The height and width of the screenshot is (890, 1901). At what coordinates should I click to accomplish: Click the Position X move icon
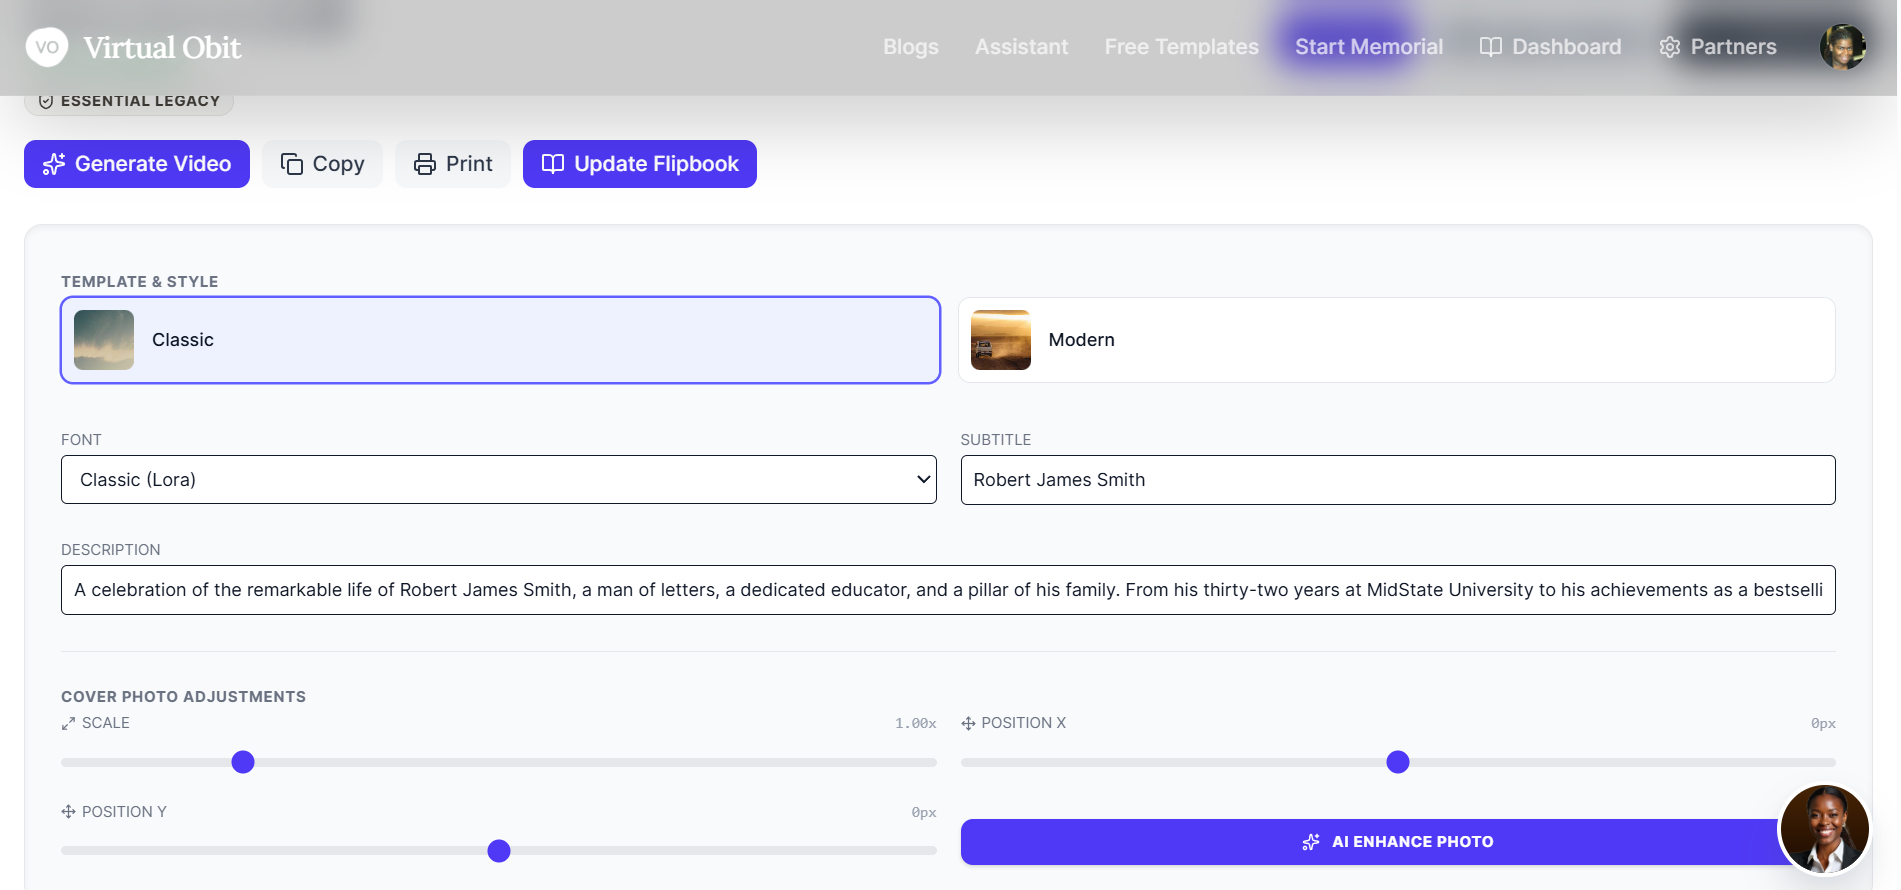968,723
